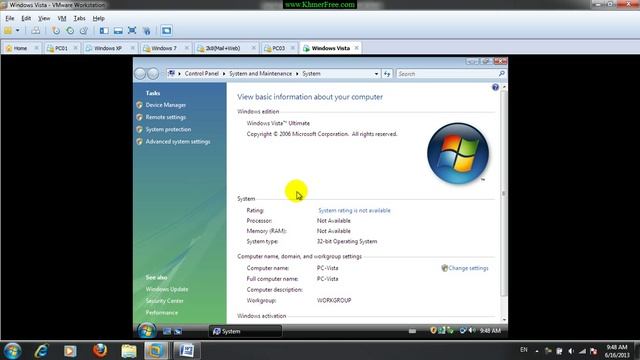
Task: Open the Edit menu in VMware
Action: (26, 18)
